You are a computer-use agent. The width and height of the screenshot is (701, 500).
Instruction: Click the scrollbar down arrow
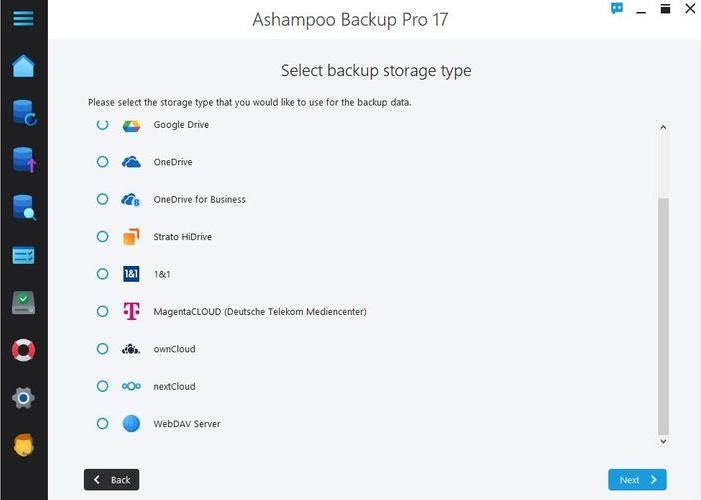(663, 440)
